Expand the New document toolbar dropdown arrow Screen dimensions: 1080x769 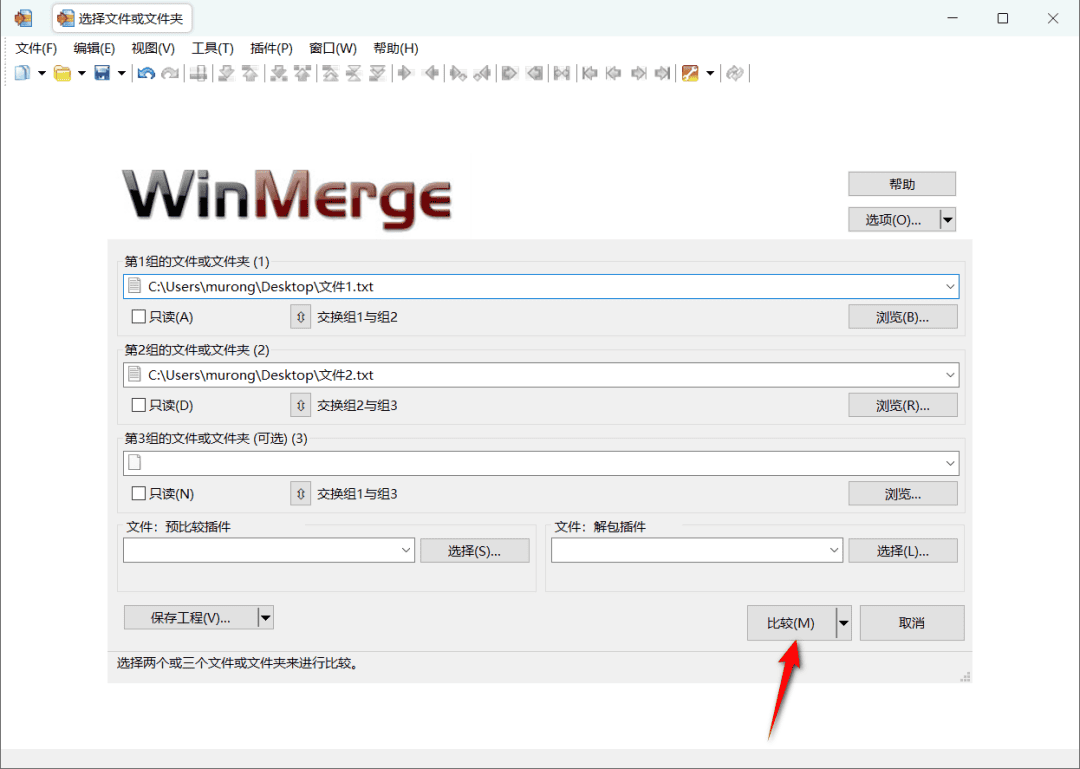[x=41, y=73]
